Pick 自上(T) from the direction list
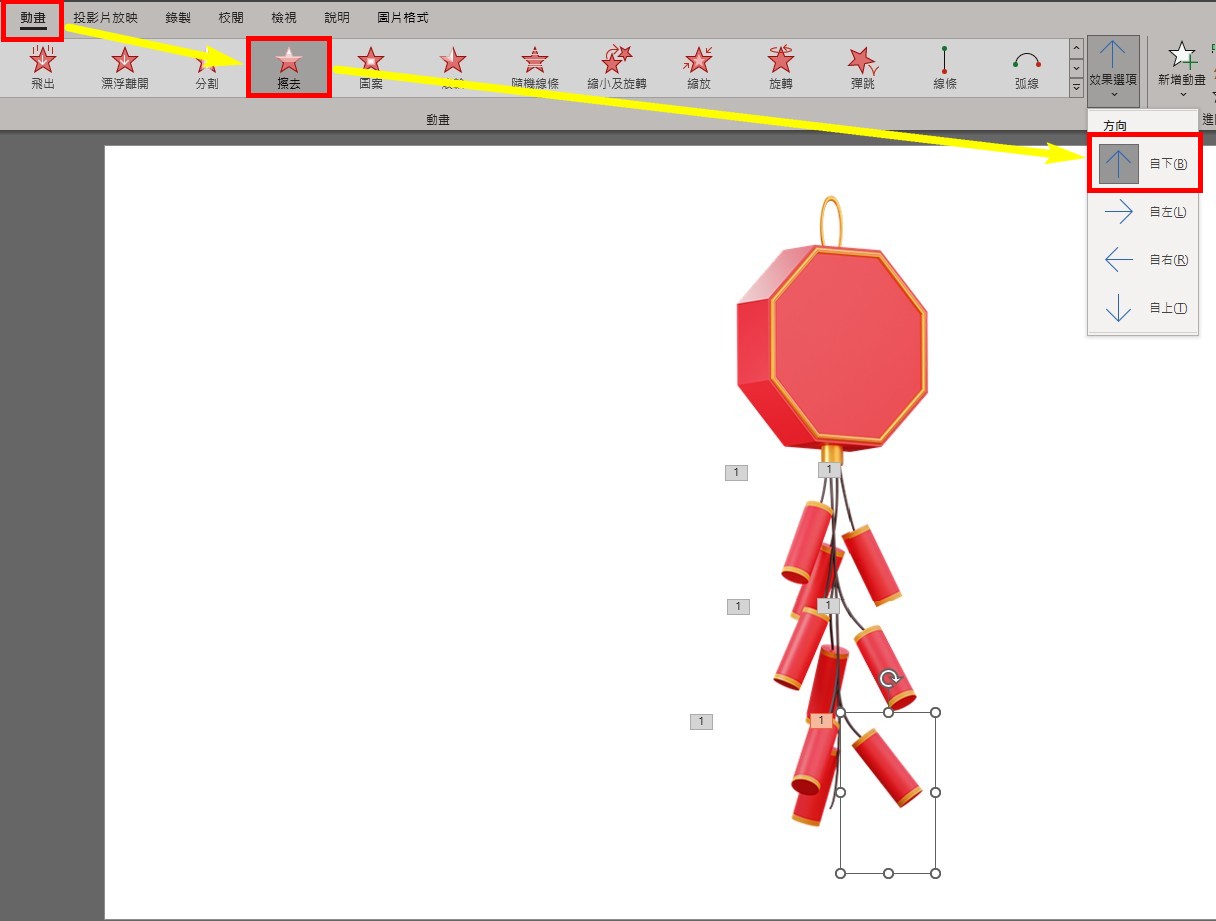Screen dimensions: 1216x921 1143,308
